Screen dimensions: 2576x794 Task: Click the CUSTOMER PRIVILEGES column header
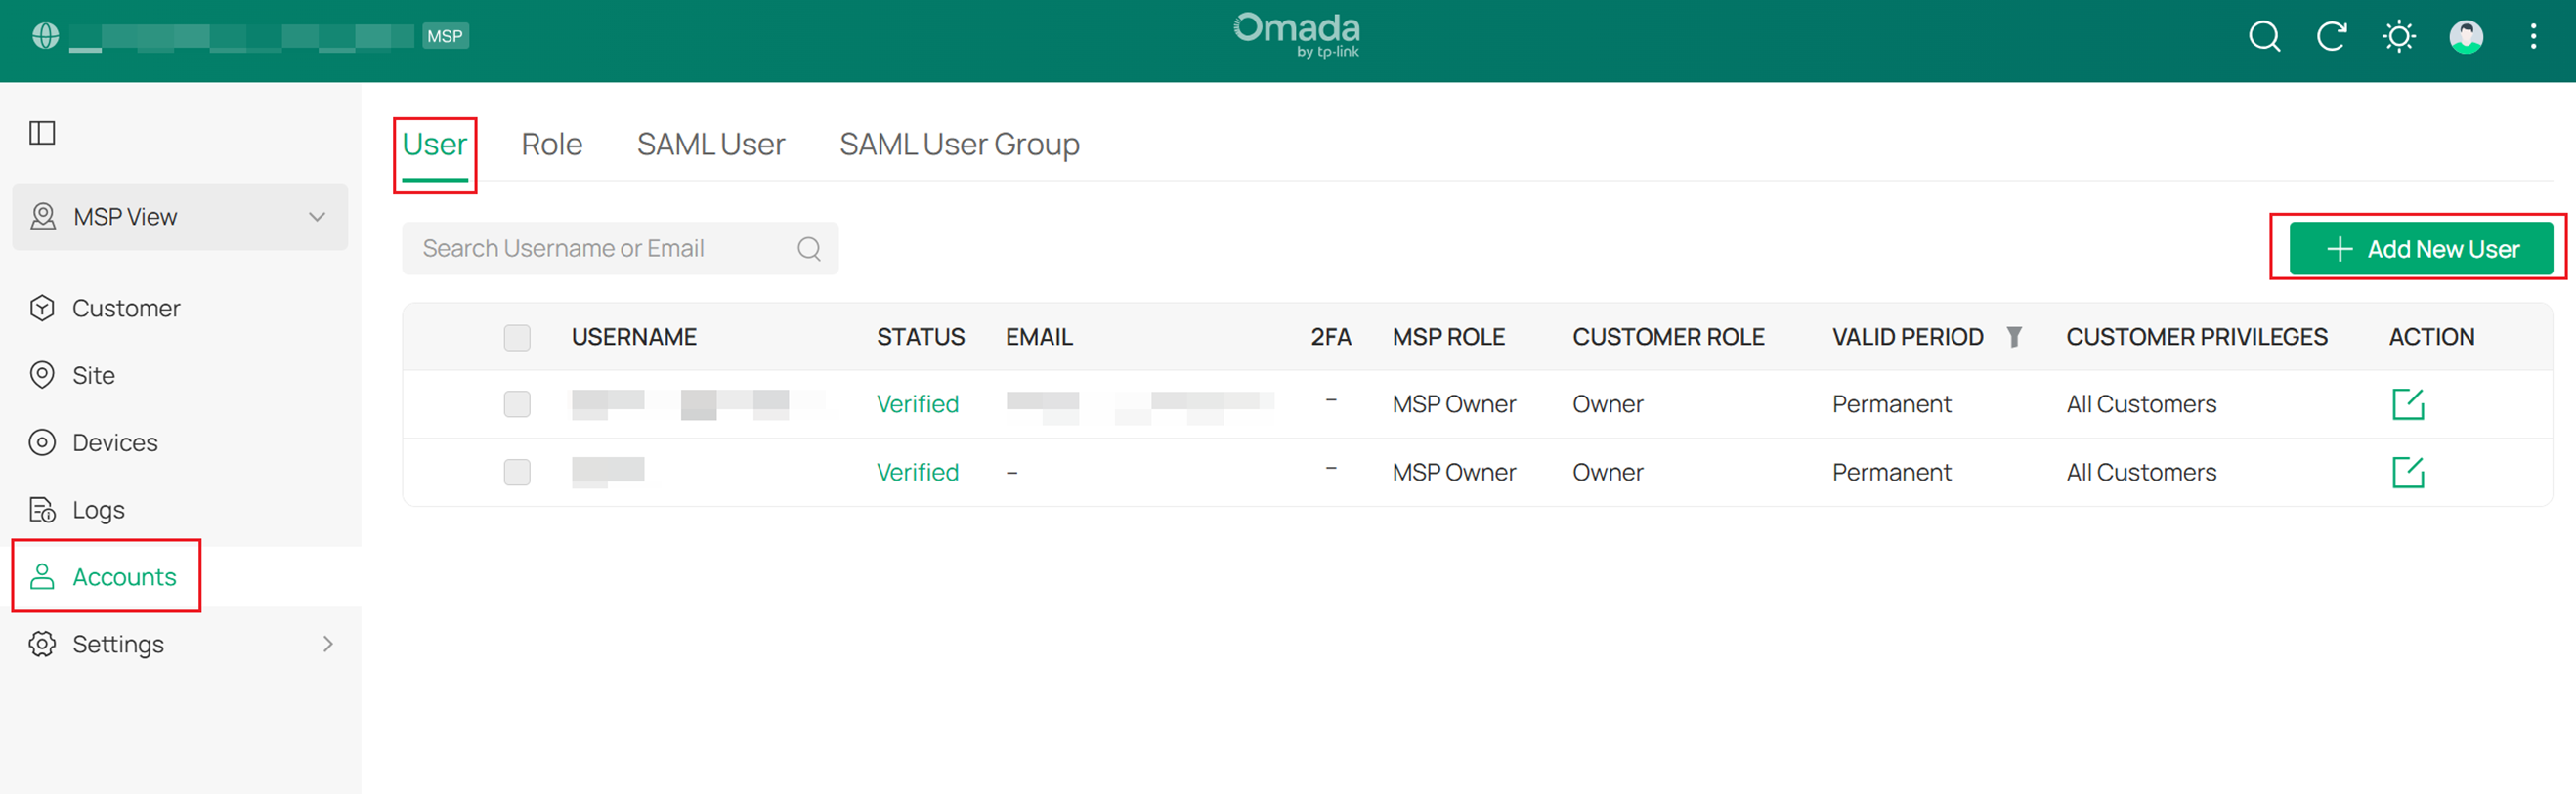click(2196, 337)
